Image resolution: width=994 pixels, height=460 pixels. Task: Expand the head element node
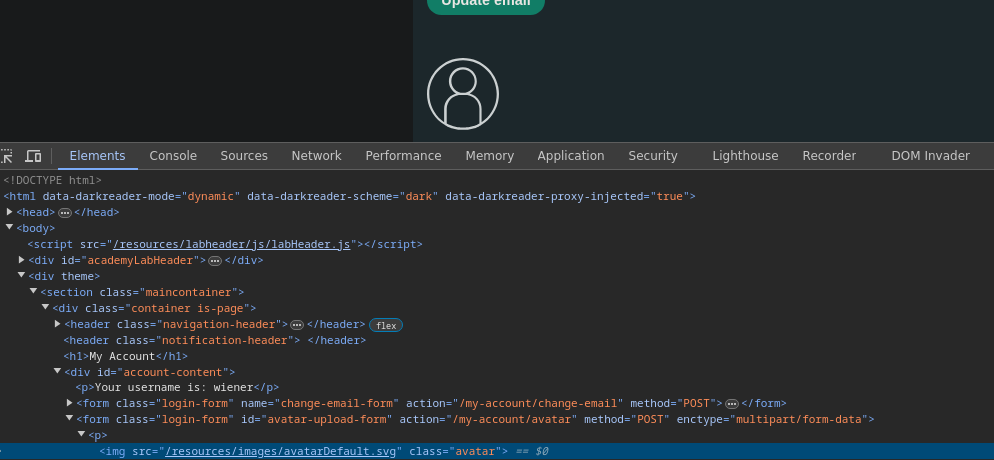point(10,212)
